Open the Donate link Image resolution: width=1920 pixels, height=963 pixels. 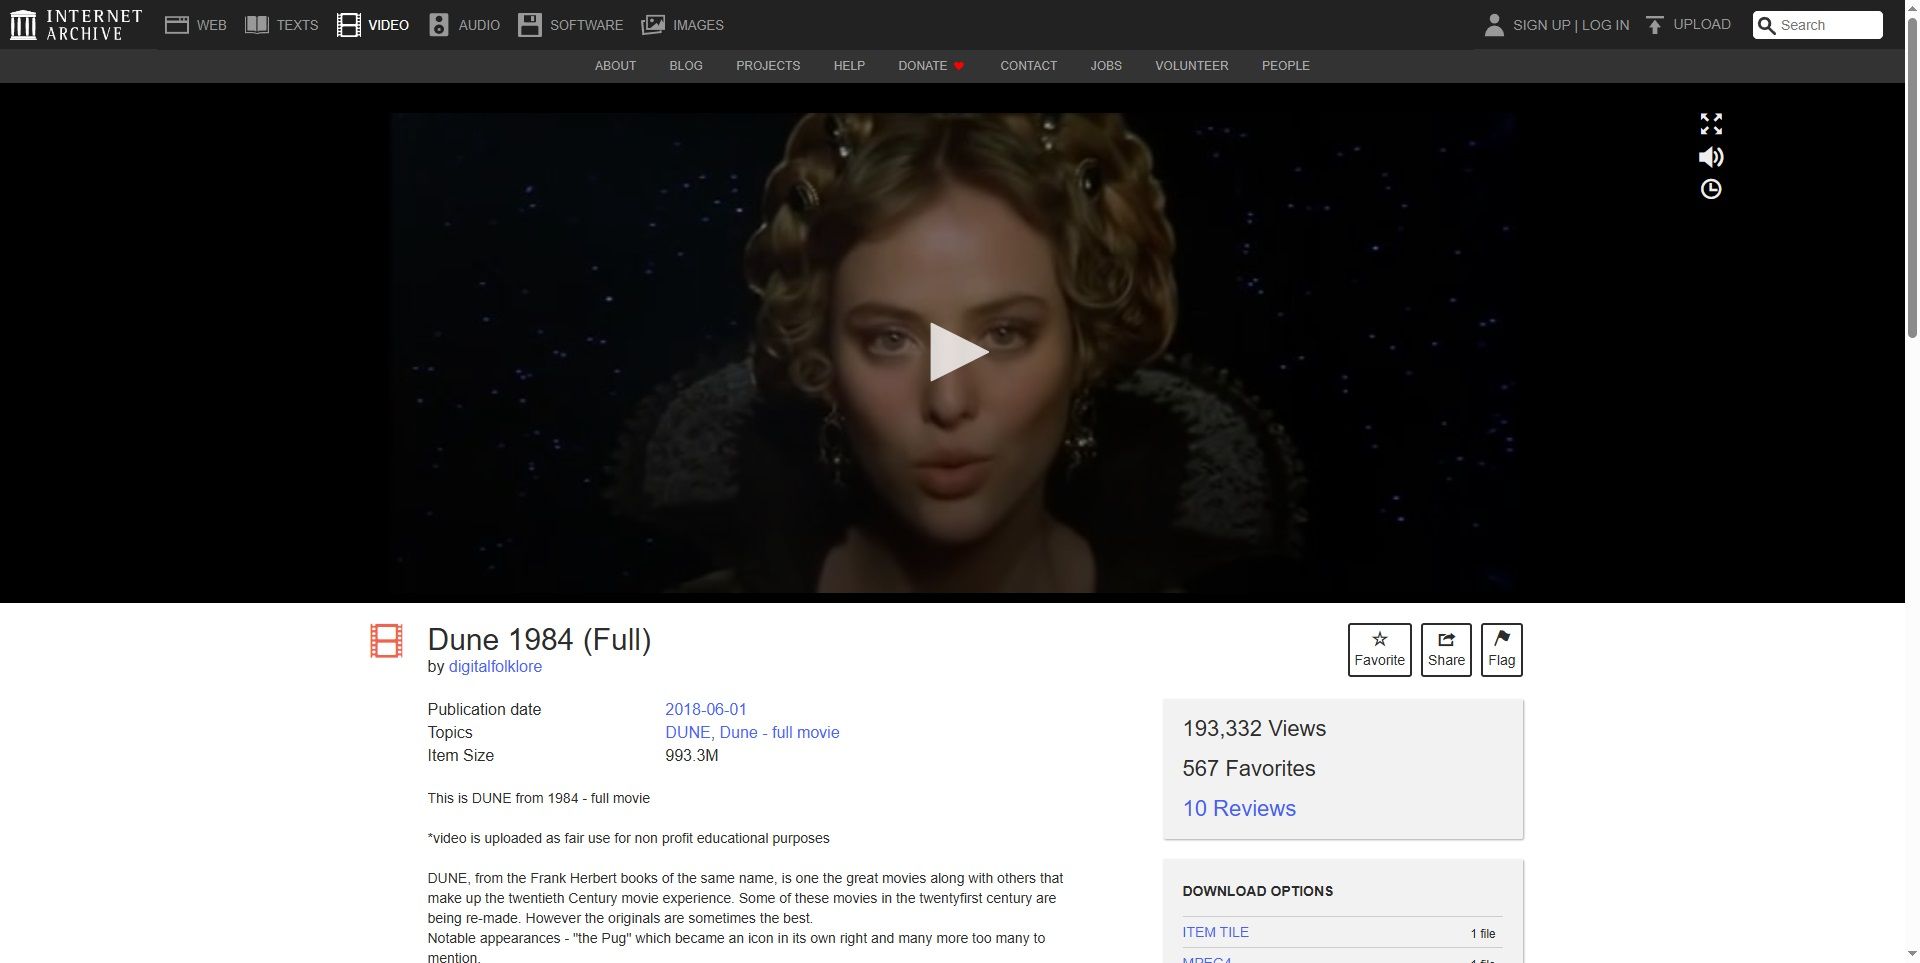tap(931, 66)
